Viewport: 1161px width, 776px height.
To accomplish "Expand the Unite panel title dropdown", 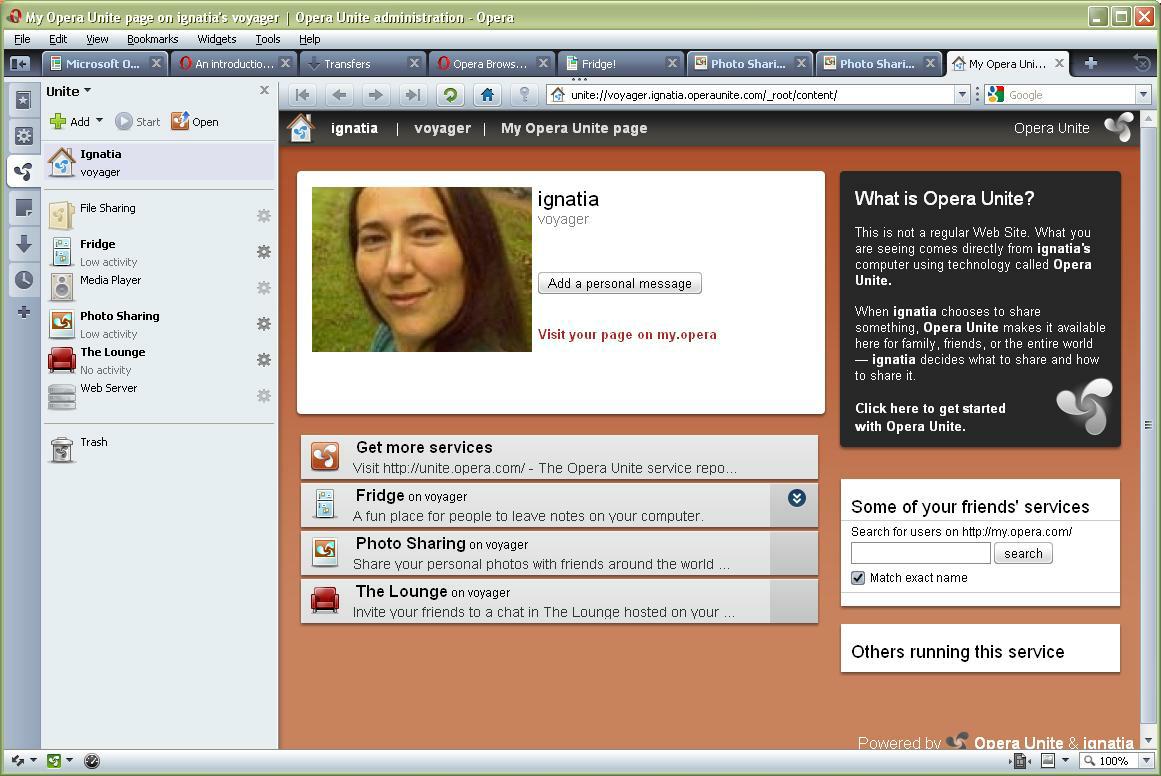I will tap(87, 90).
